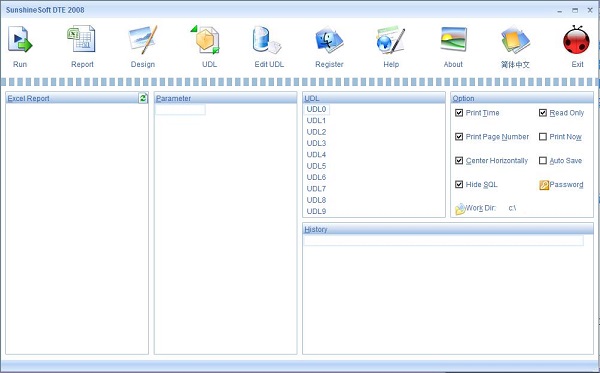Click the Work Dir folder icon
Screen dimensions: 600x373
click(x=460, y=209)
